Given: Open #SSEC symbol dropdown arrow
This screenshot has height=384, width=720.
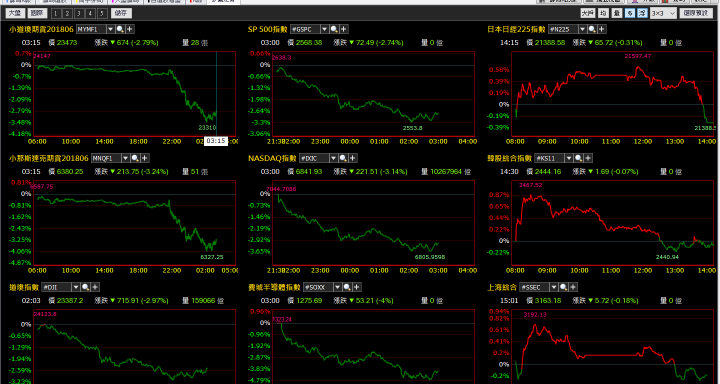Looking at the screenshot, I should pos(553,288).
